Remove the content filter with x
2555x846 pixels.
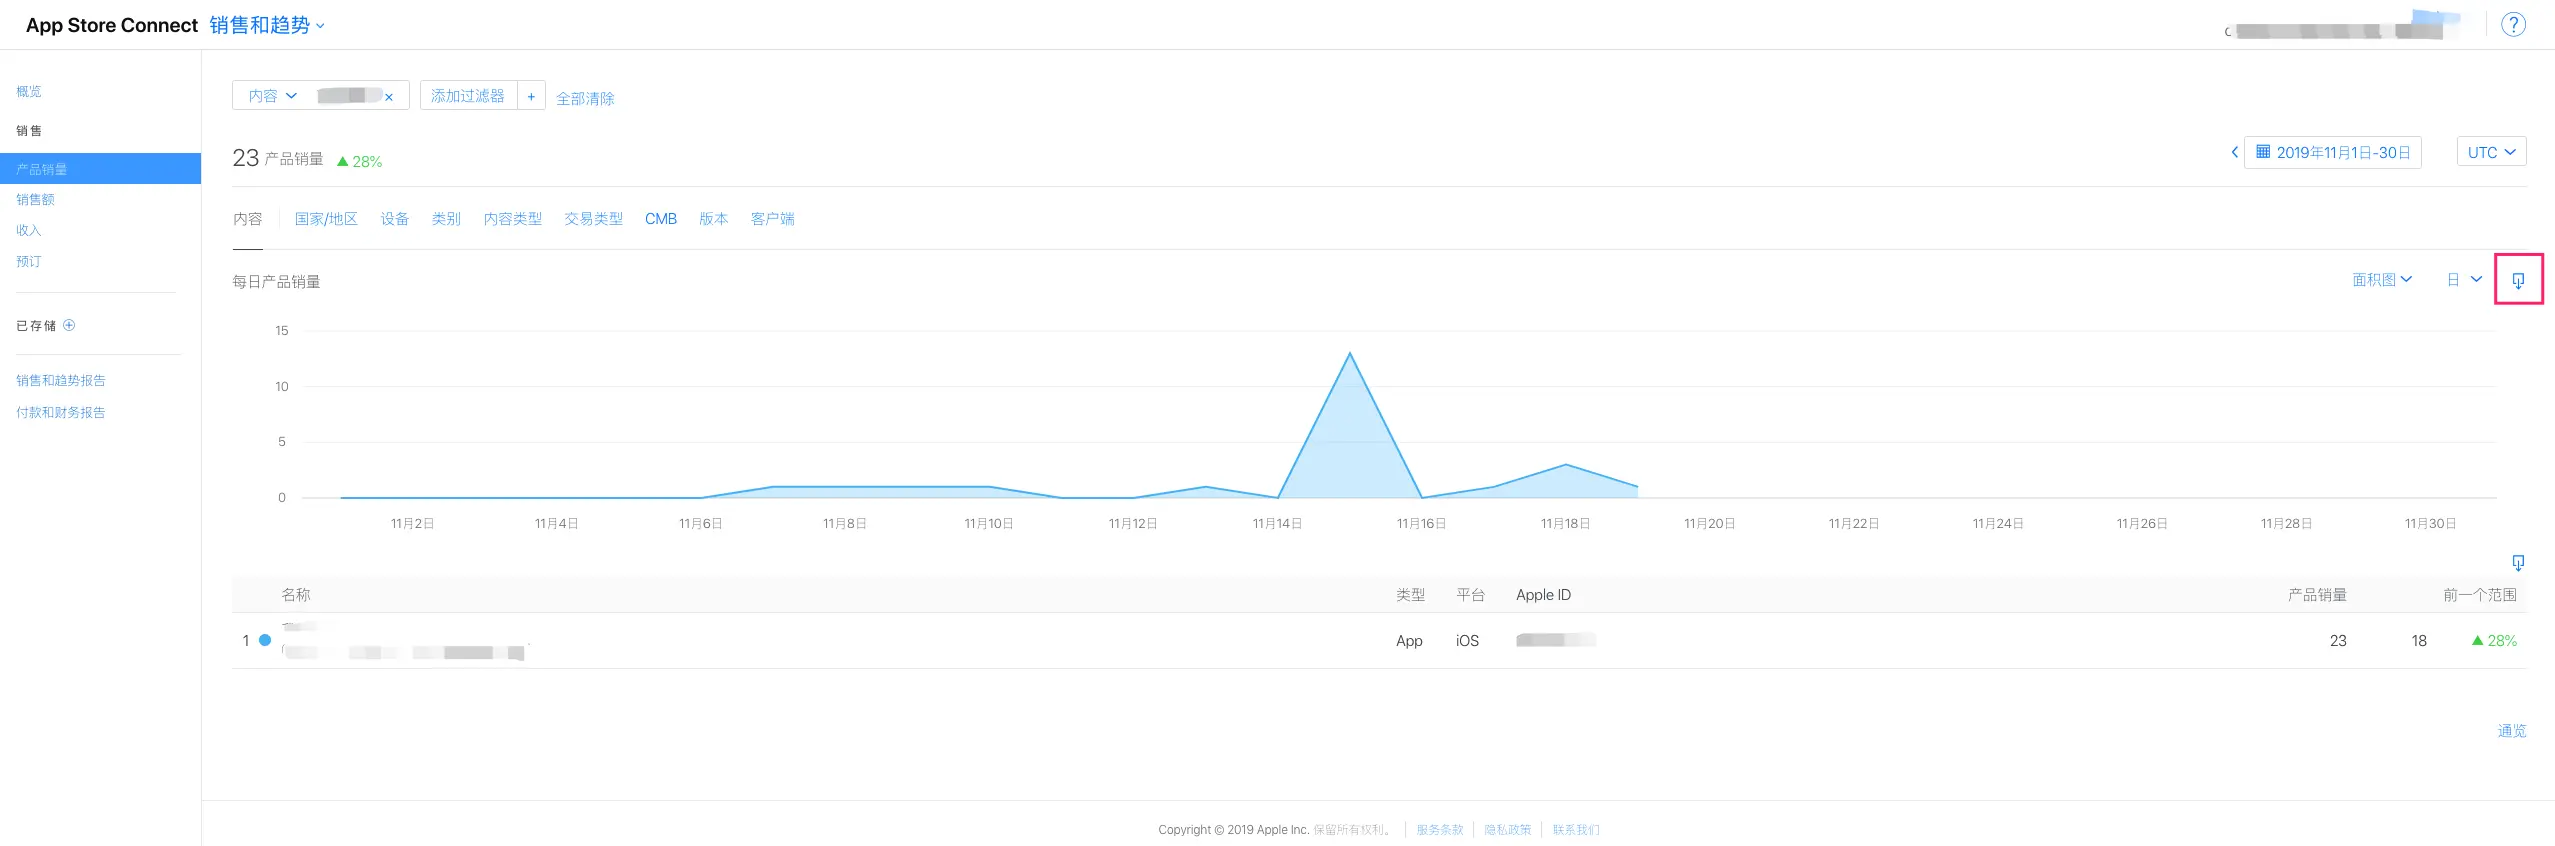[389, 97]
